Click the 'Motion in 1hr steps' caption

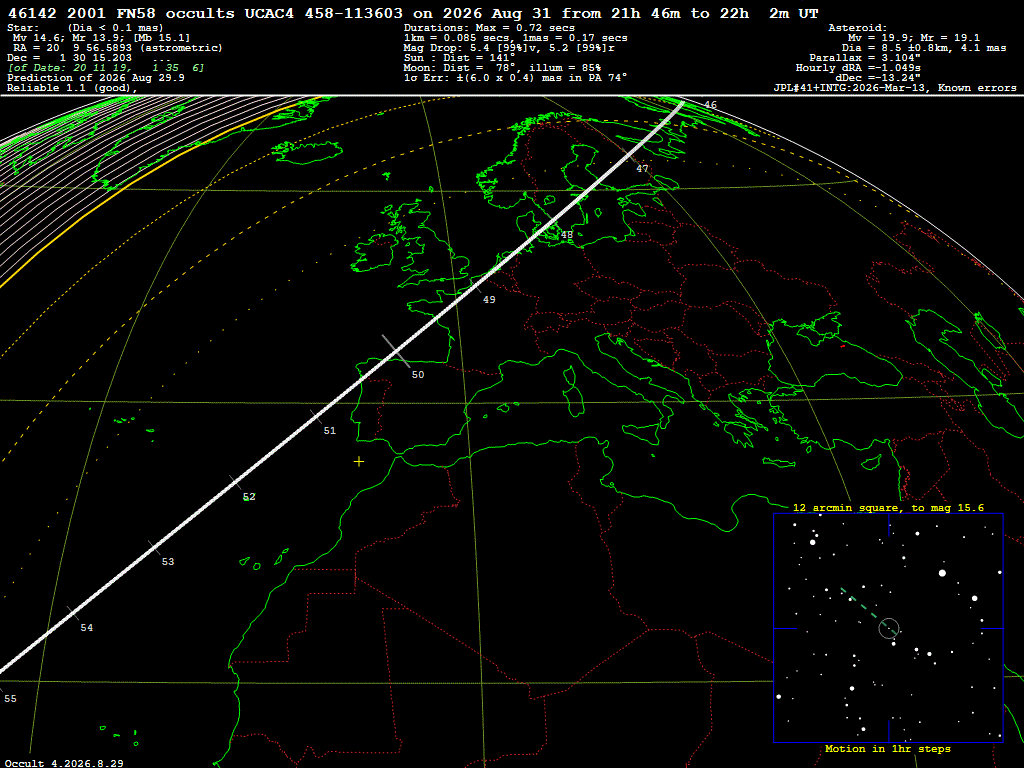(888, 749)
